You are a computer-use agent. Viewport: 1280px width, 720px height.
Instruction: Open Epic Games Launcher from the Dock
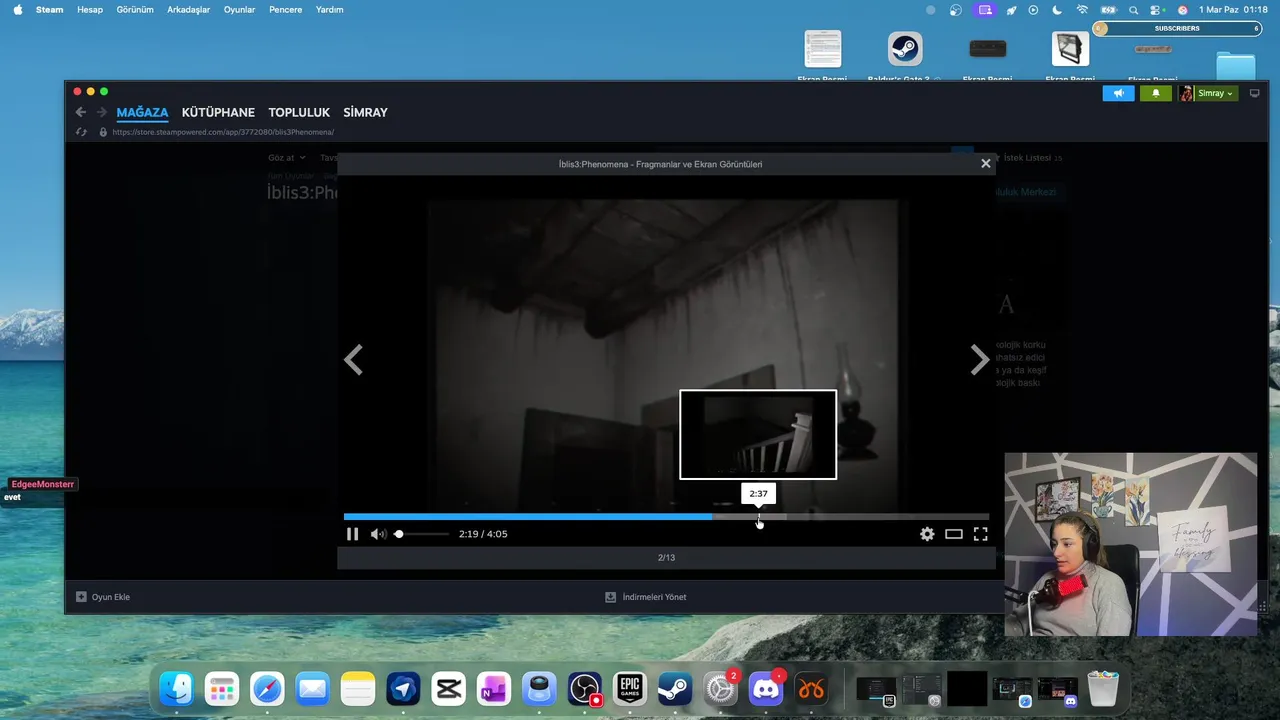coord(629,689)
